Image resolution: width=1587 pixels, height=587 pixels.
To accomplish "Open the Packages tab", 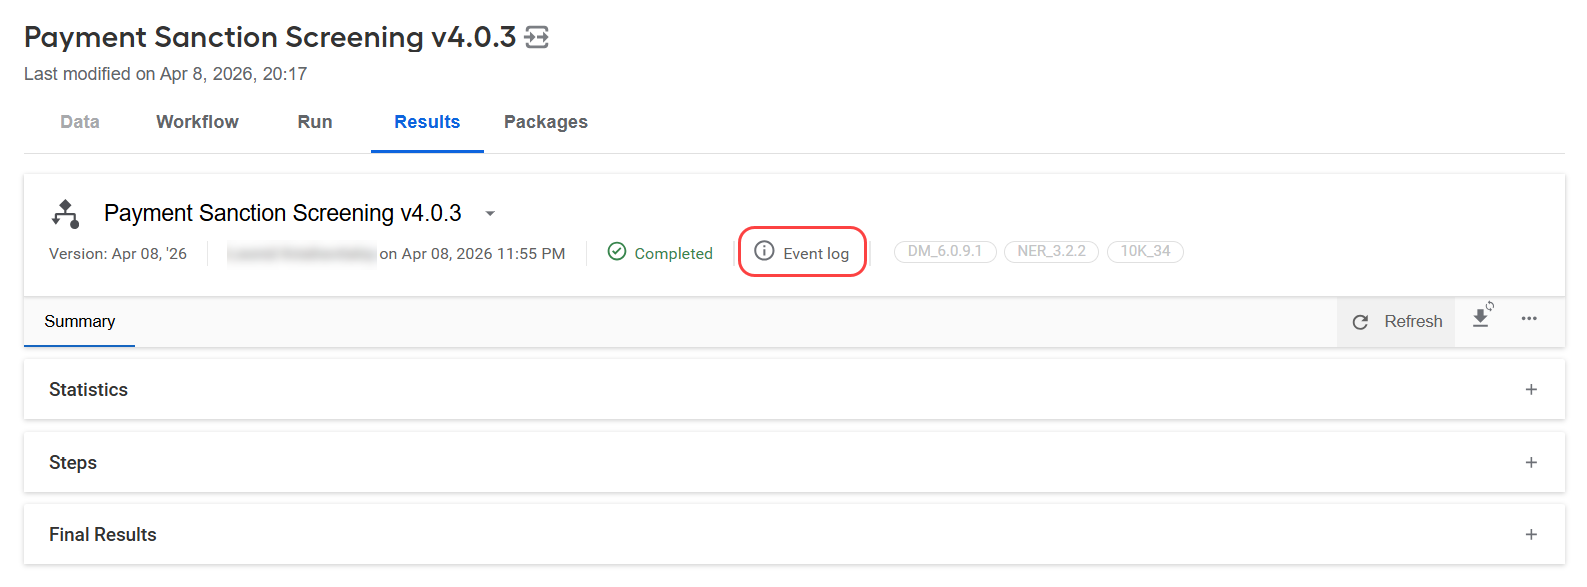I will 546,122.
